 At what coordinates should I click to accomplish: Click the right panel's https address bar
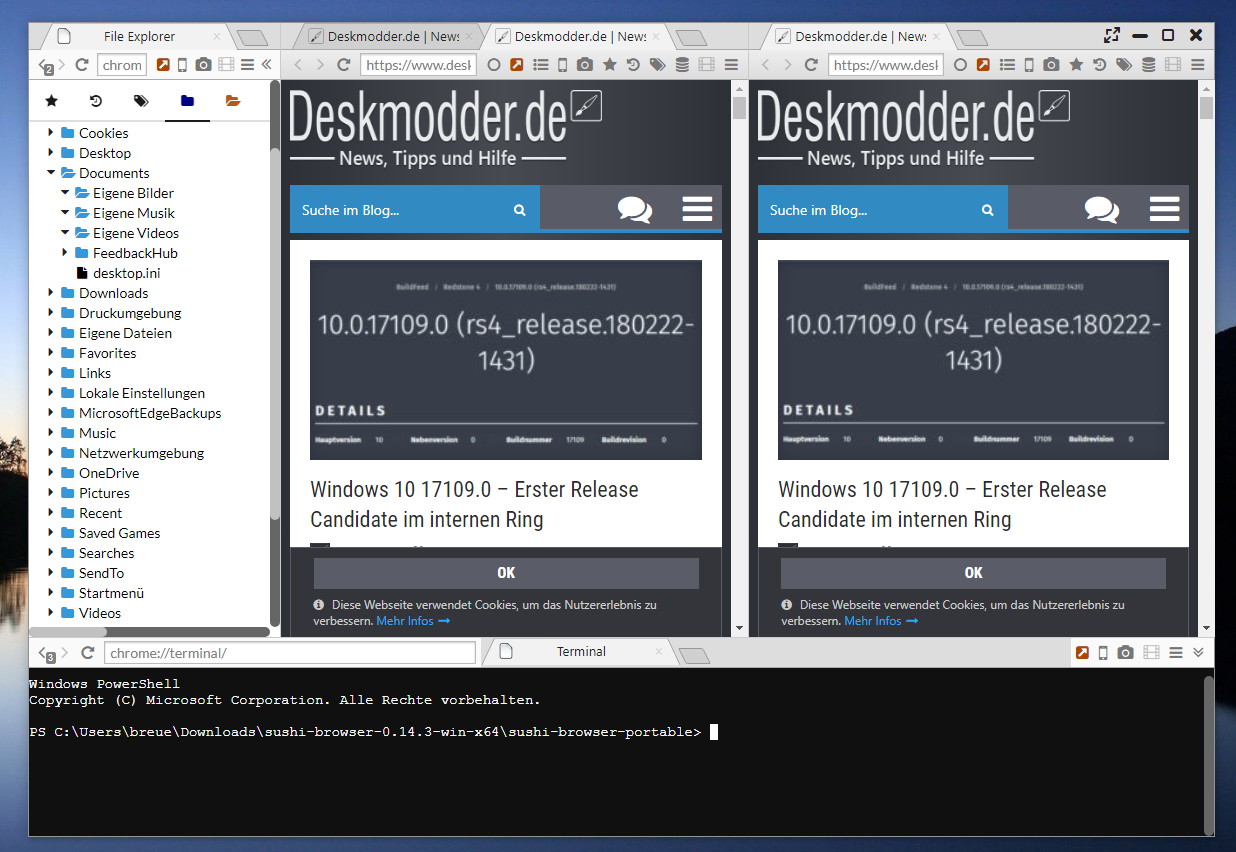886,65
